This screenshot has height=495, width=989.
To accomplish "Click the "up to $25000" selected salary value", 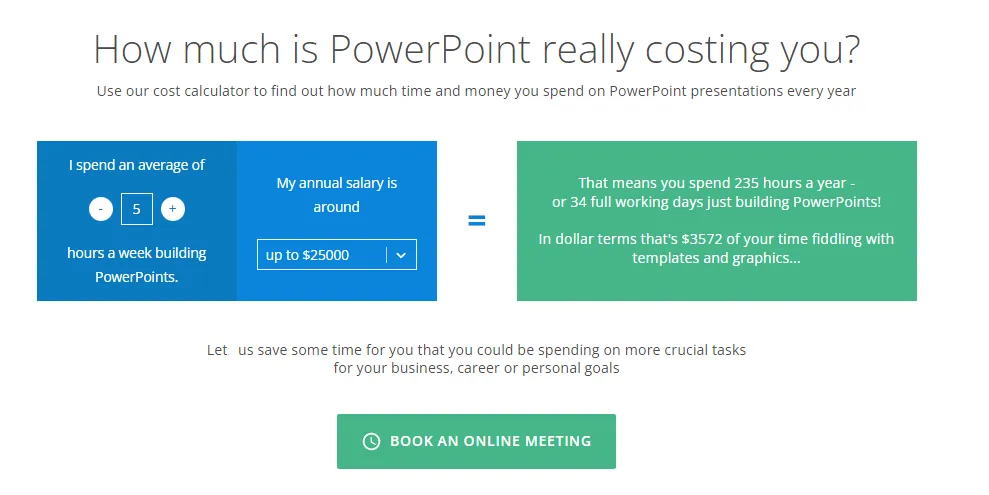I will 308,255.
